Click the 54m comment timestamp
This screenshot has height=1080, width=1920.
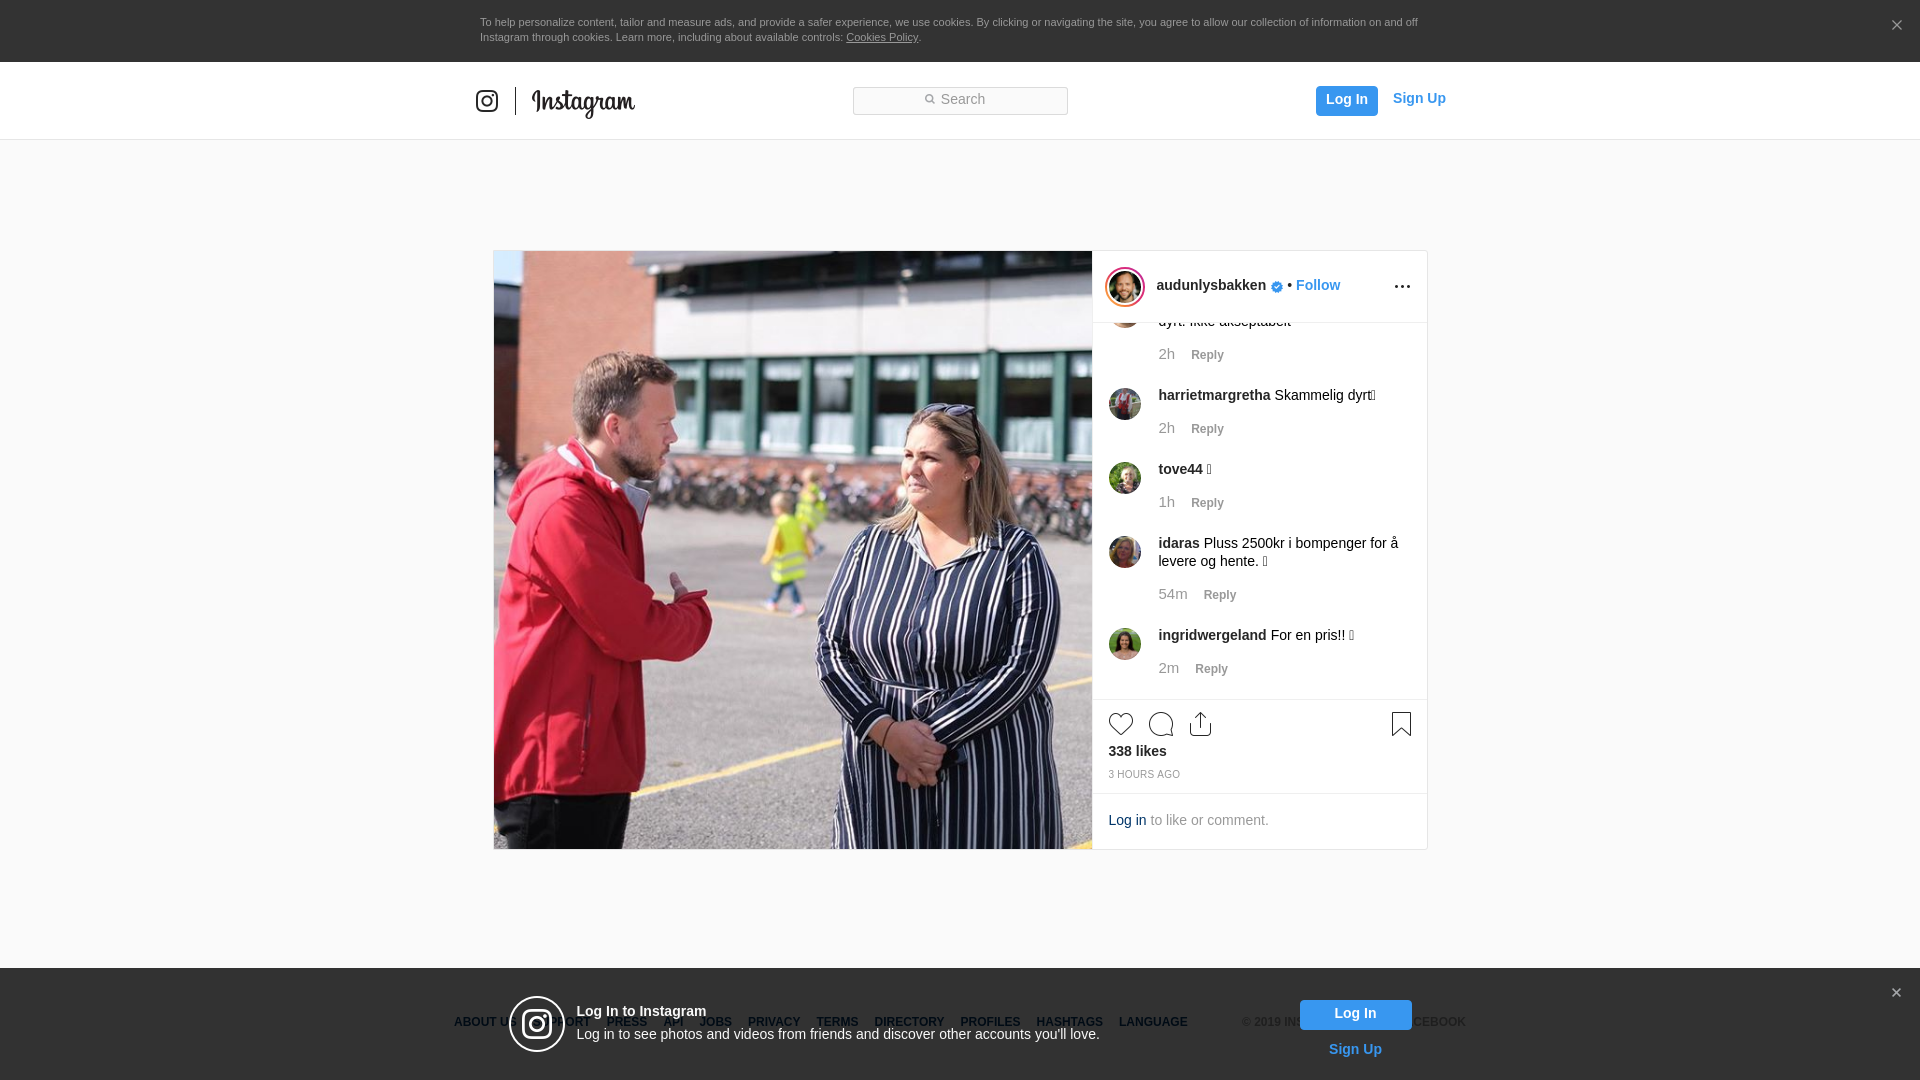point(1173,594)
